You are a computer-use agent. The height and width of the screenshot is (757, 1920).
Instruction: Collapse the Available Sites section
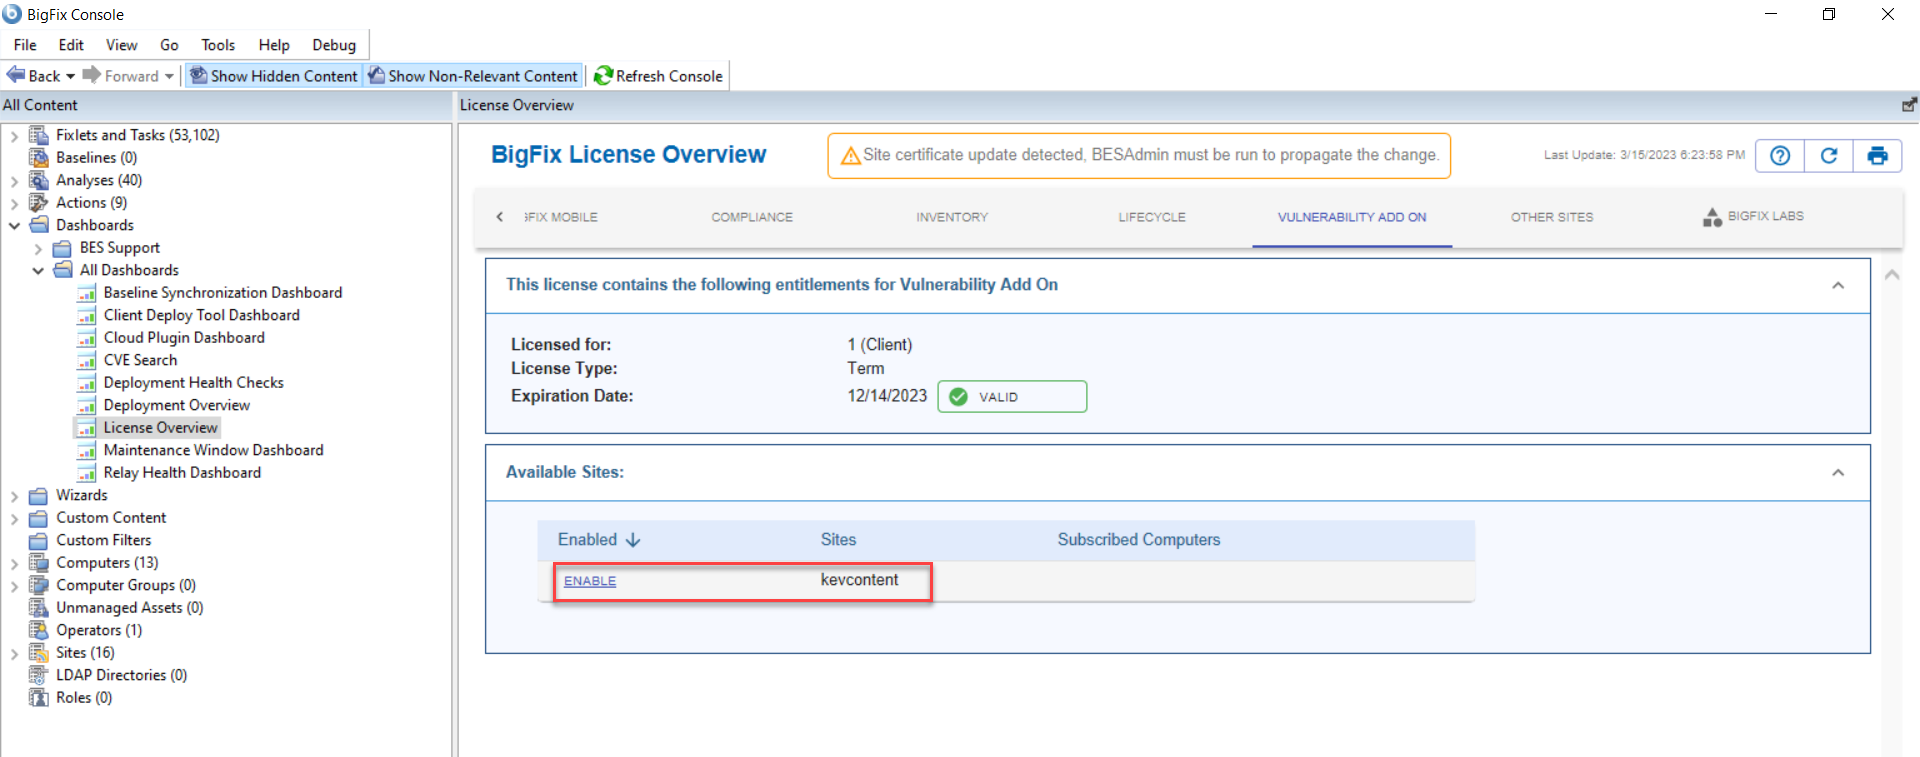point(1838,473)
